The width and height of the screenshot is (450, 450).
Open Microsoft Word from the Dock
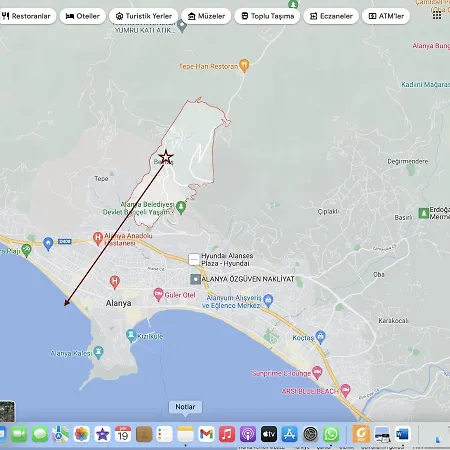[x=403, y=434]
